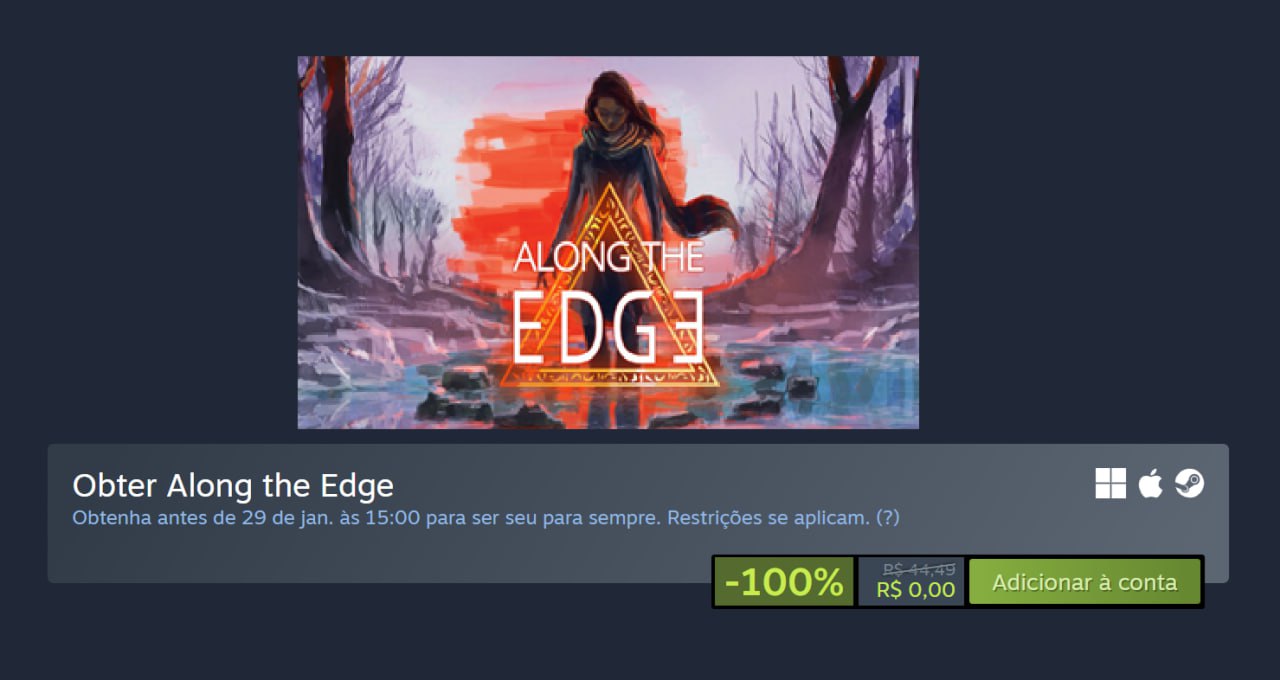The image size is (1280, 680).
Task: Click the ALONG THE text in the banner
Action: click(608, 257)
